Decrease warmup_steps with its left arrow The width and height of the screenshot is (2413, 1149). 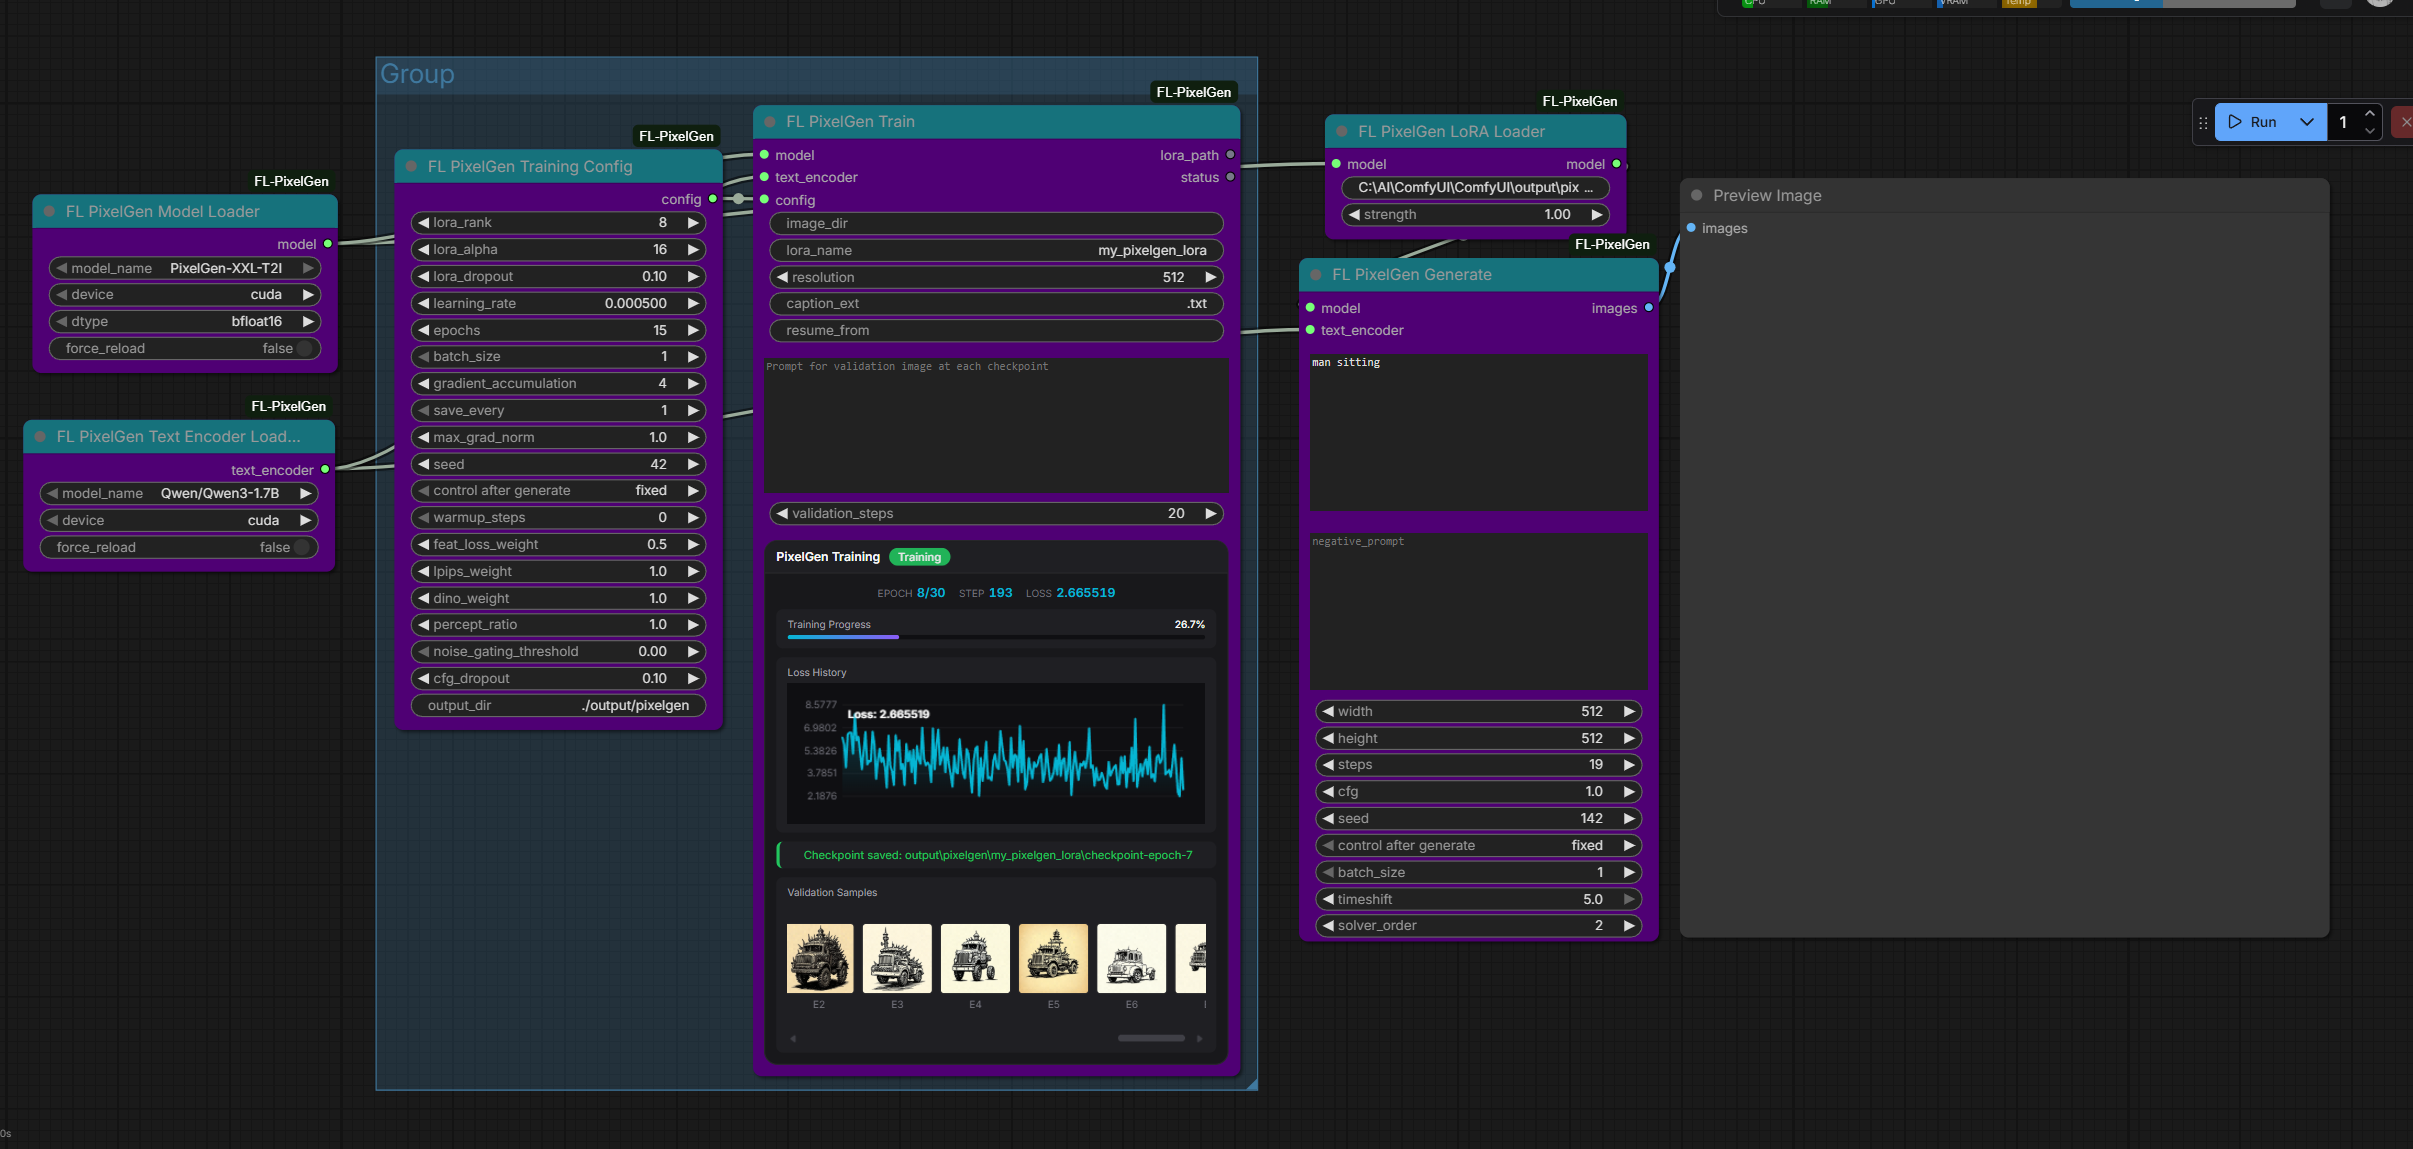click(423, 518)
